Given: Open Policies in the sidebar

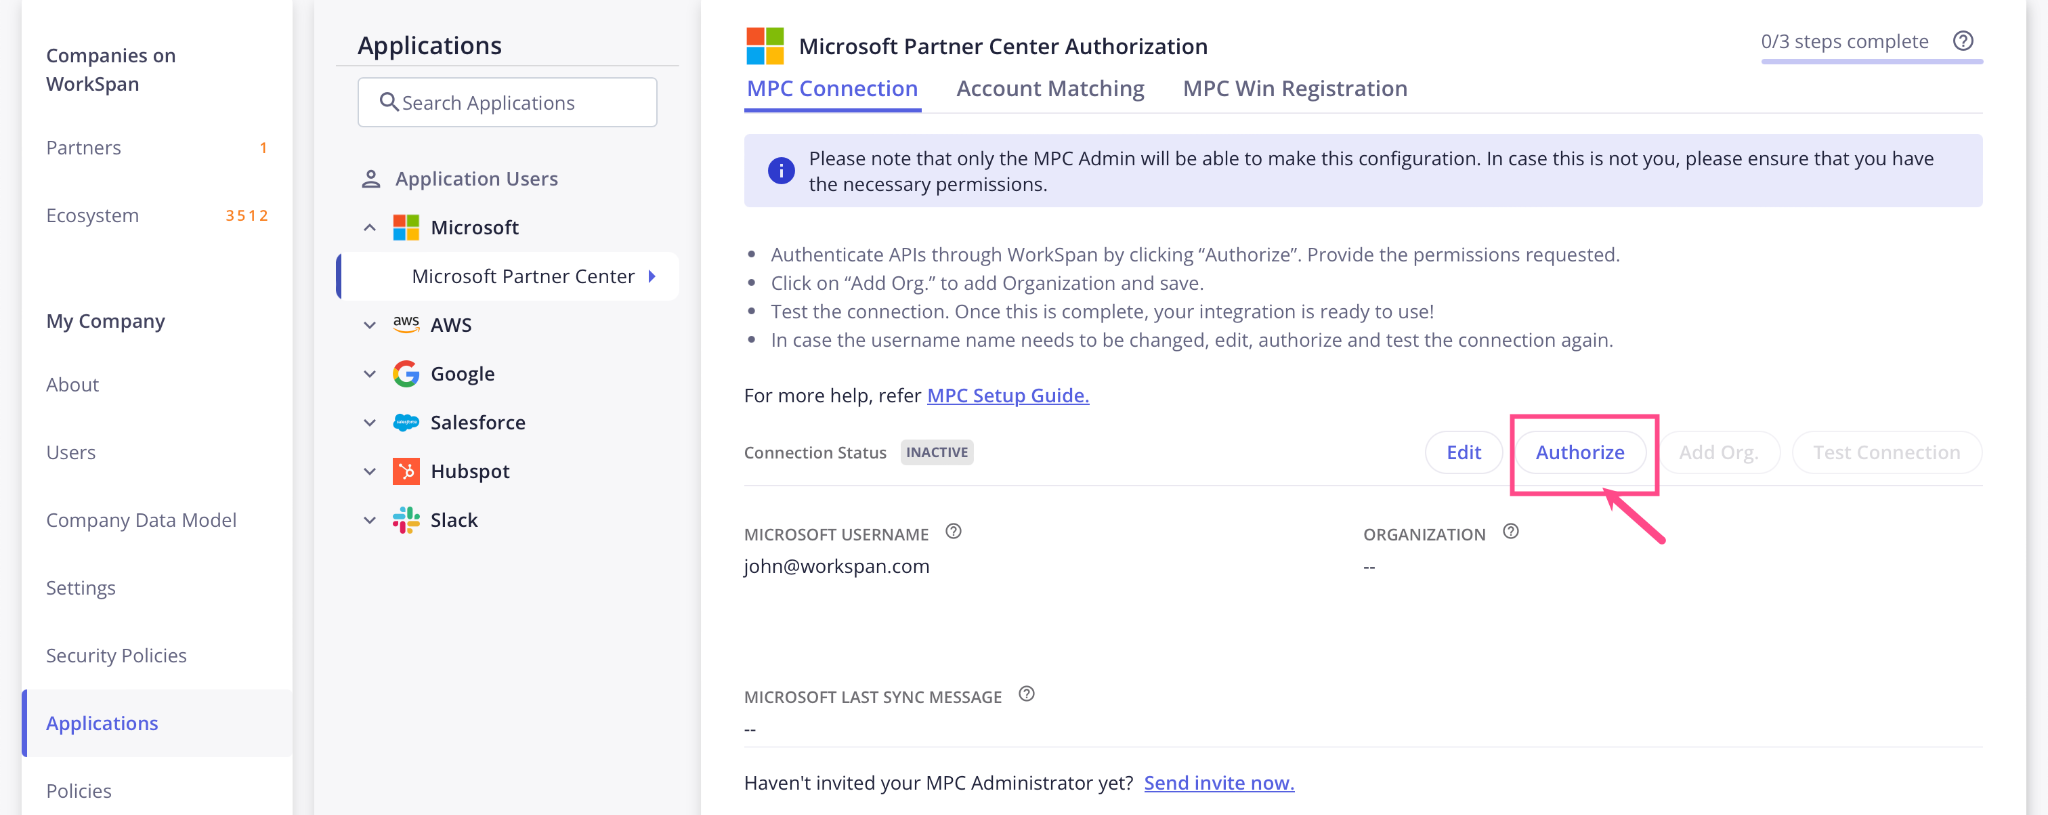Looking at the screenshot, I should (79, 791).
